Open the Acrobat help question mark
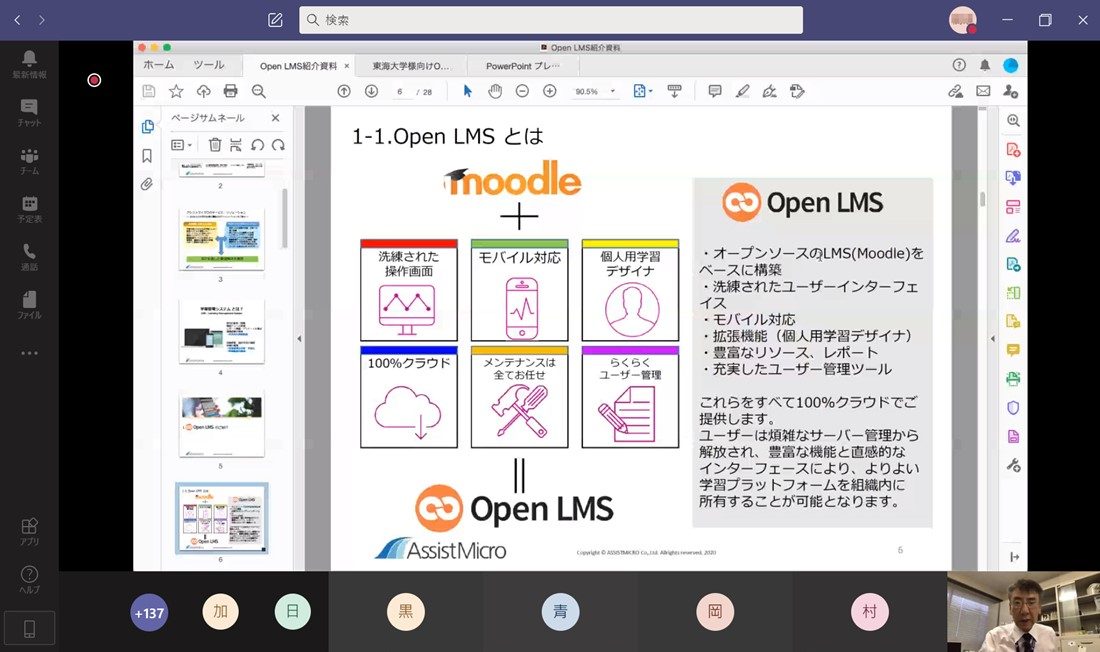The image size is (1100, 652). point(959,65)
